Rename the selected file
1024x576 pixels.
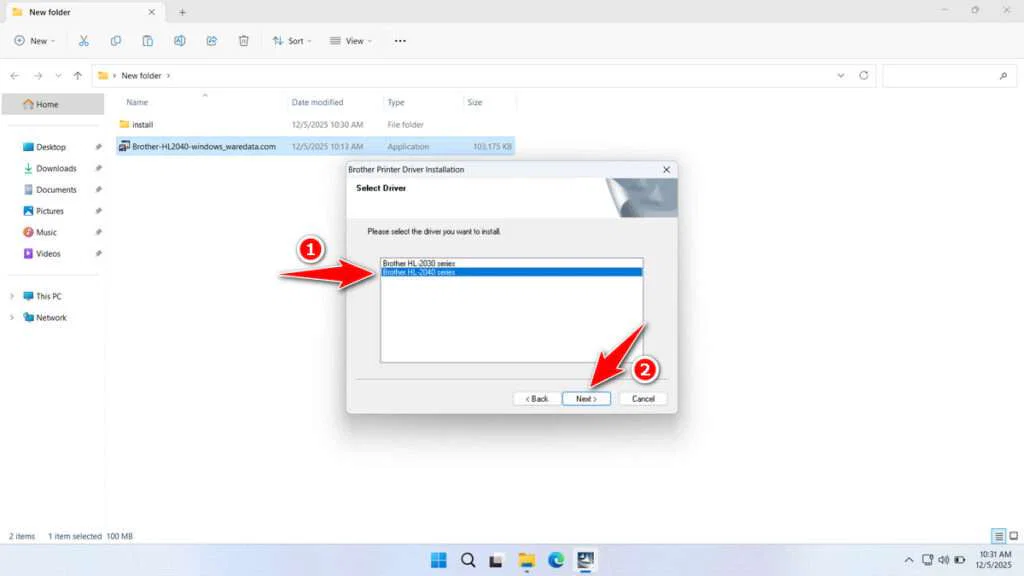180,40
